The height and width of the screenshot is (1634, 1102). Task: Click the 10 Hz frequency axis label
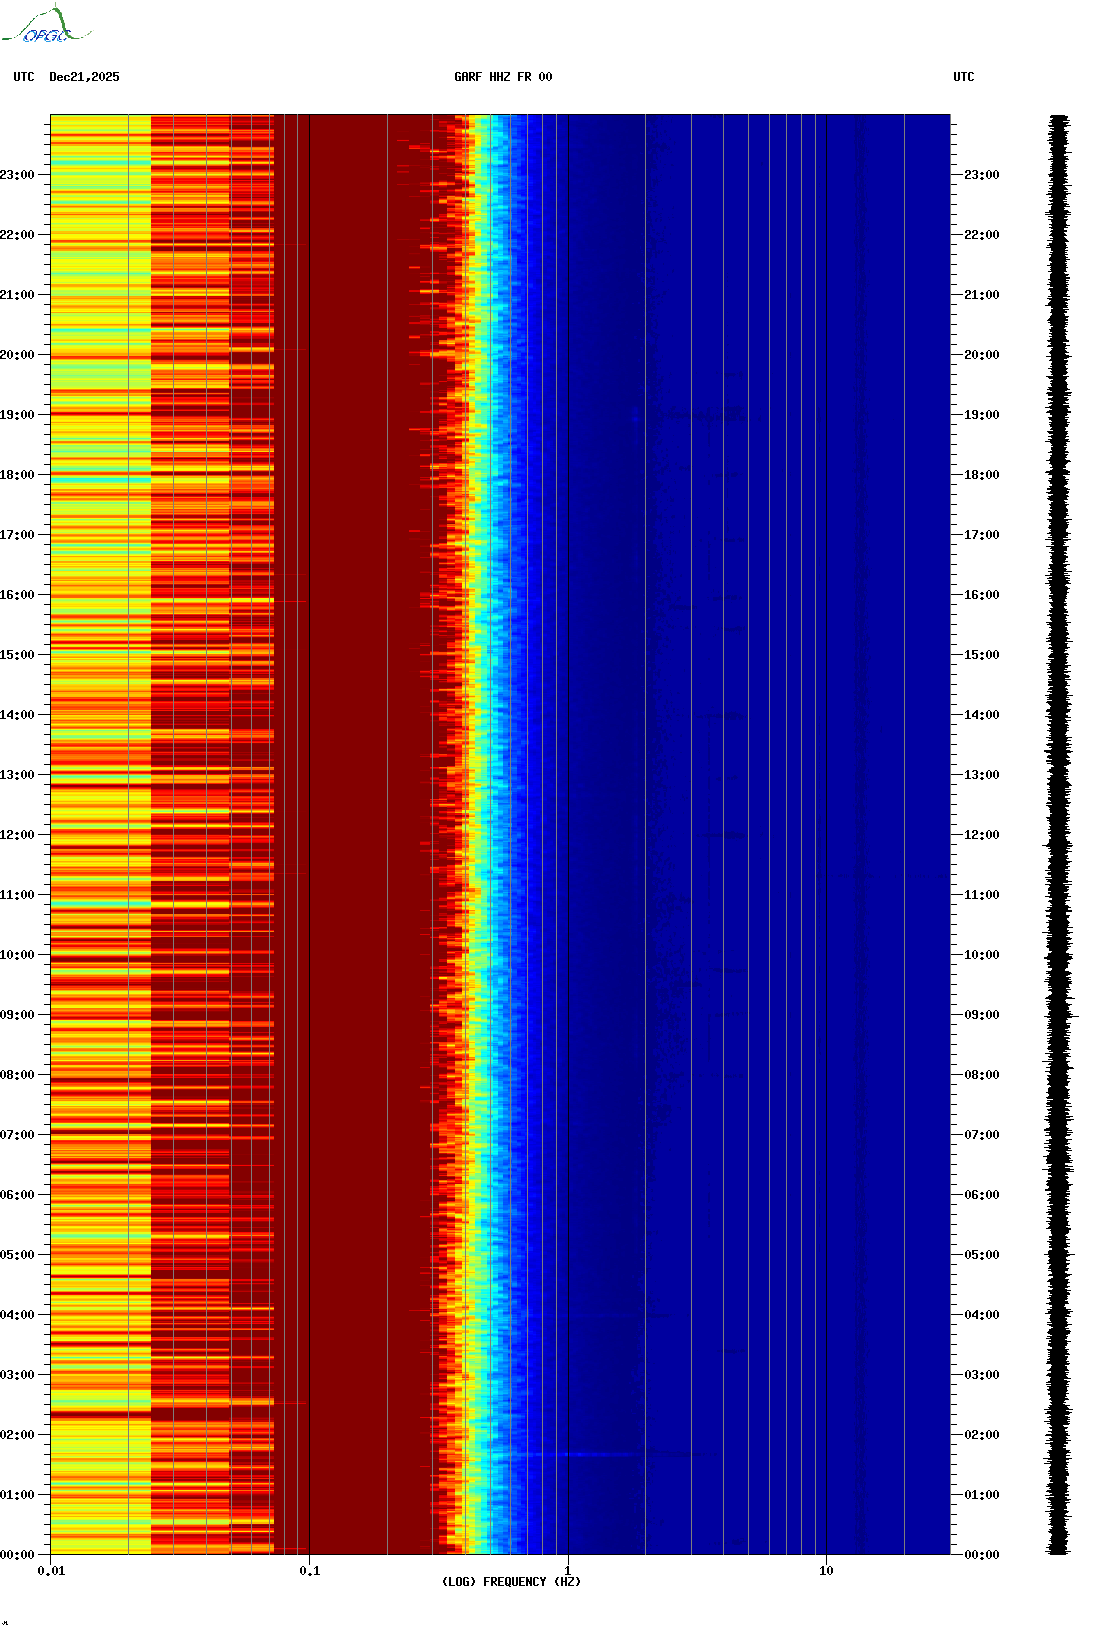click(x=826, y=1571)
